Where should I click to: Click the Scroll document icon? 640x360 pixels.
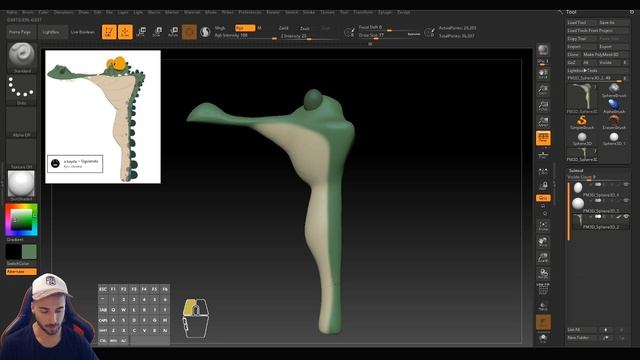[x=543, y=74]
